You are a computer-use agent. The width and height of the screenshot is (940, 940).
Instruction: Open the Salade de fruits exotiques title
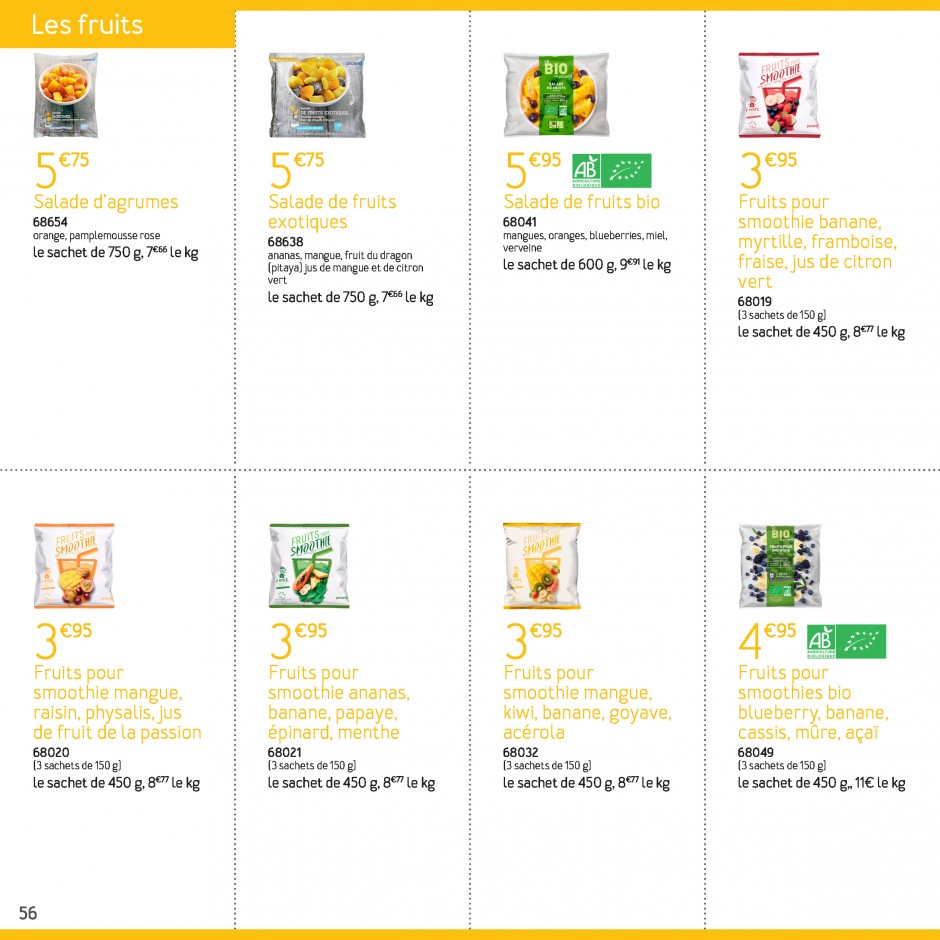332,212
